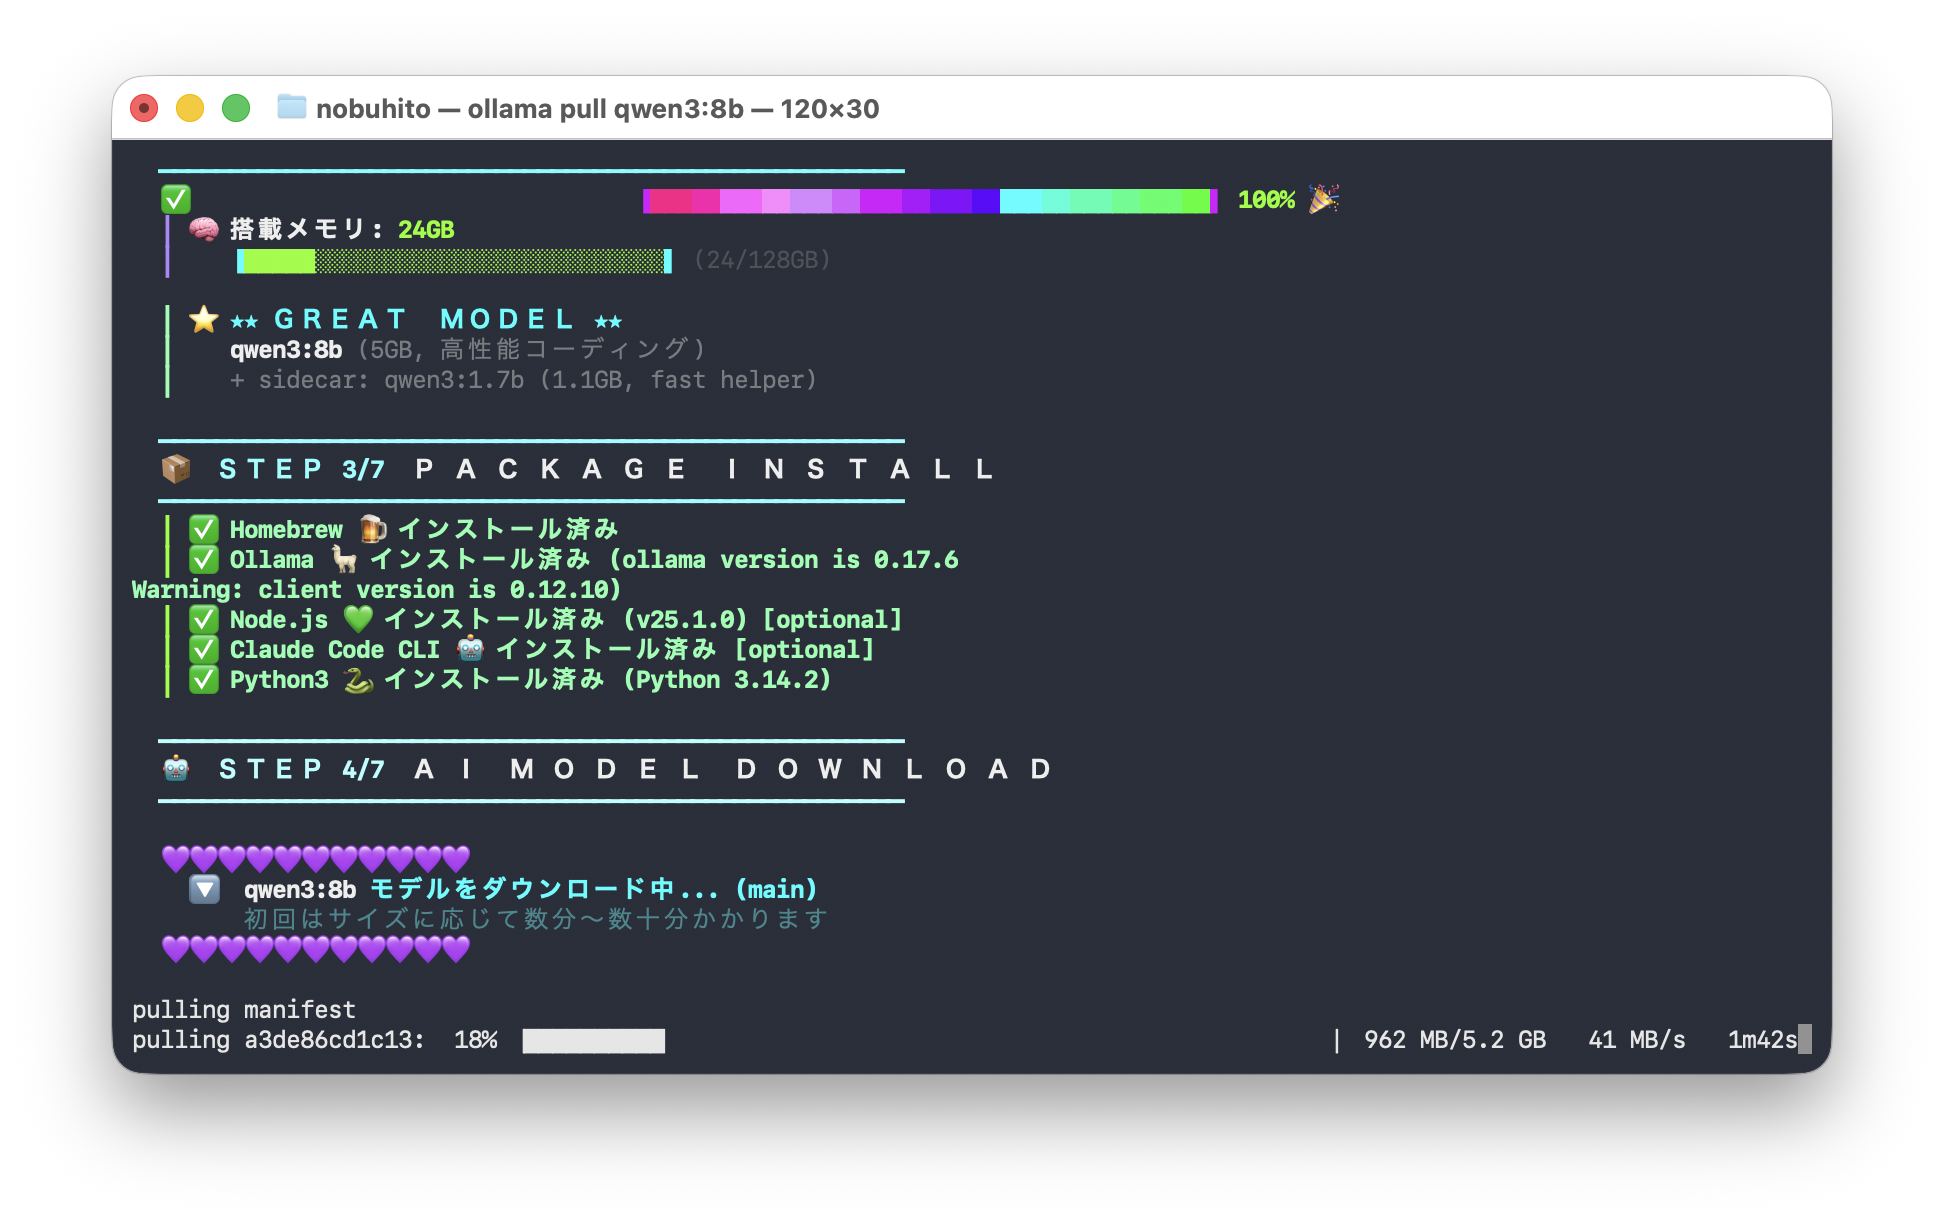Screen dimensions: 1944x1222
Task: Select the star icon beside GREAT MODEL
Action: click(202, 319)
